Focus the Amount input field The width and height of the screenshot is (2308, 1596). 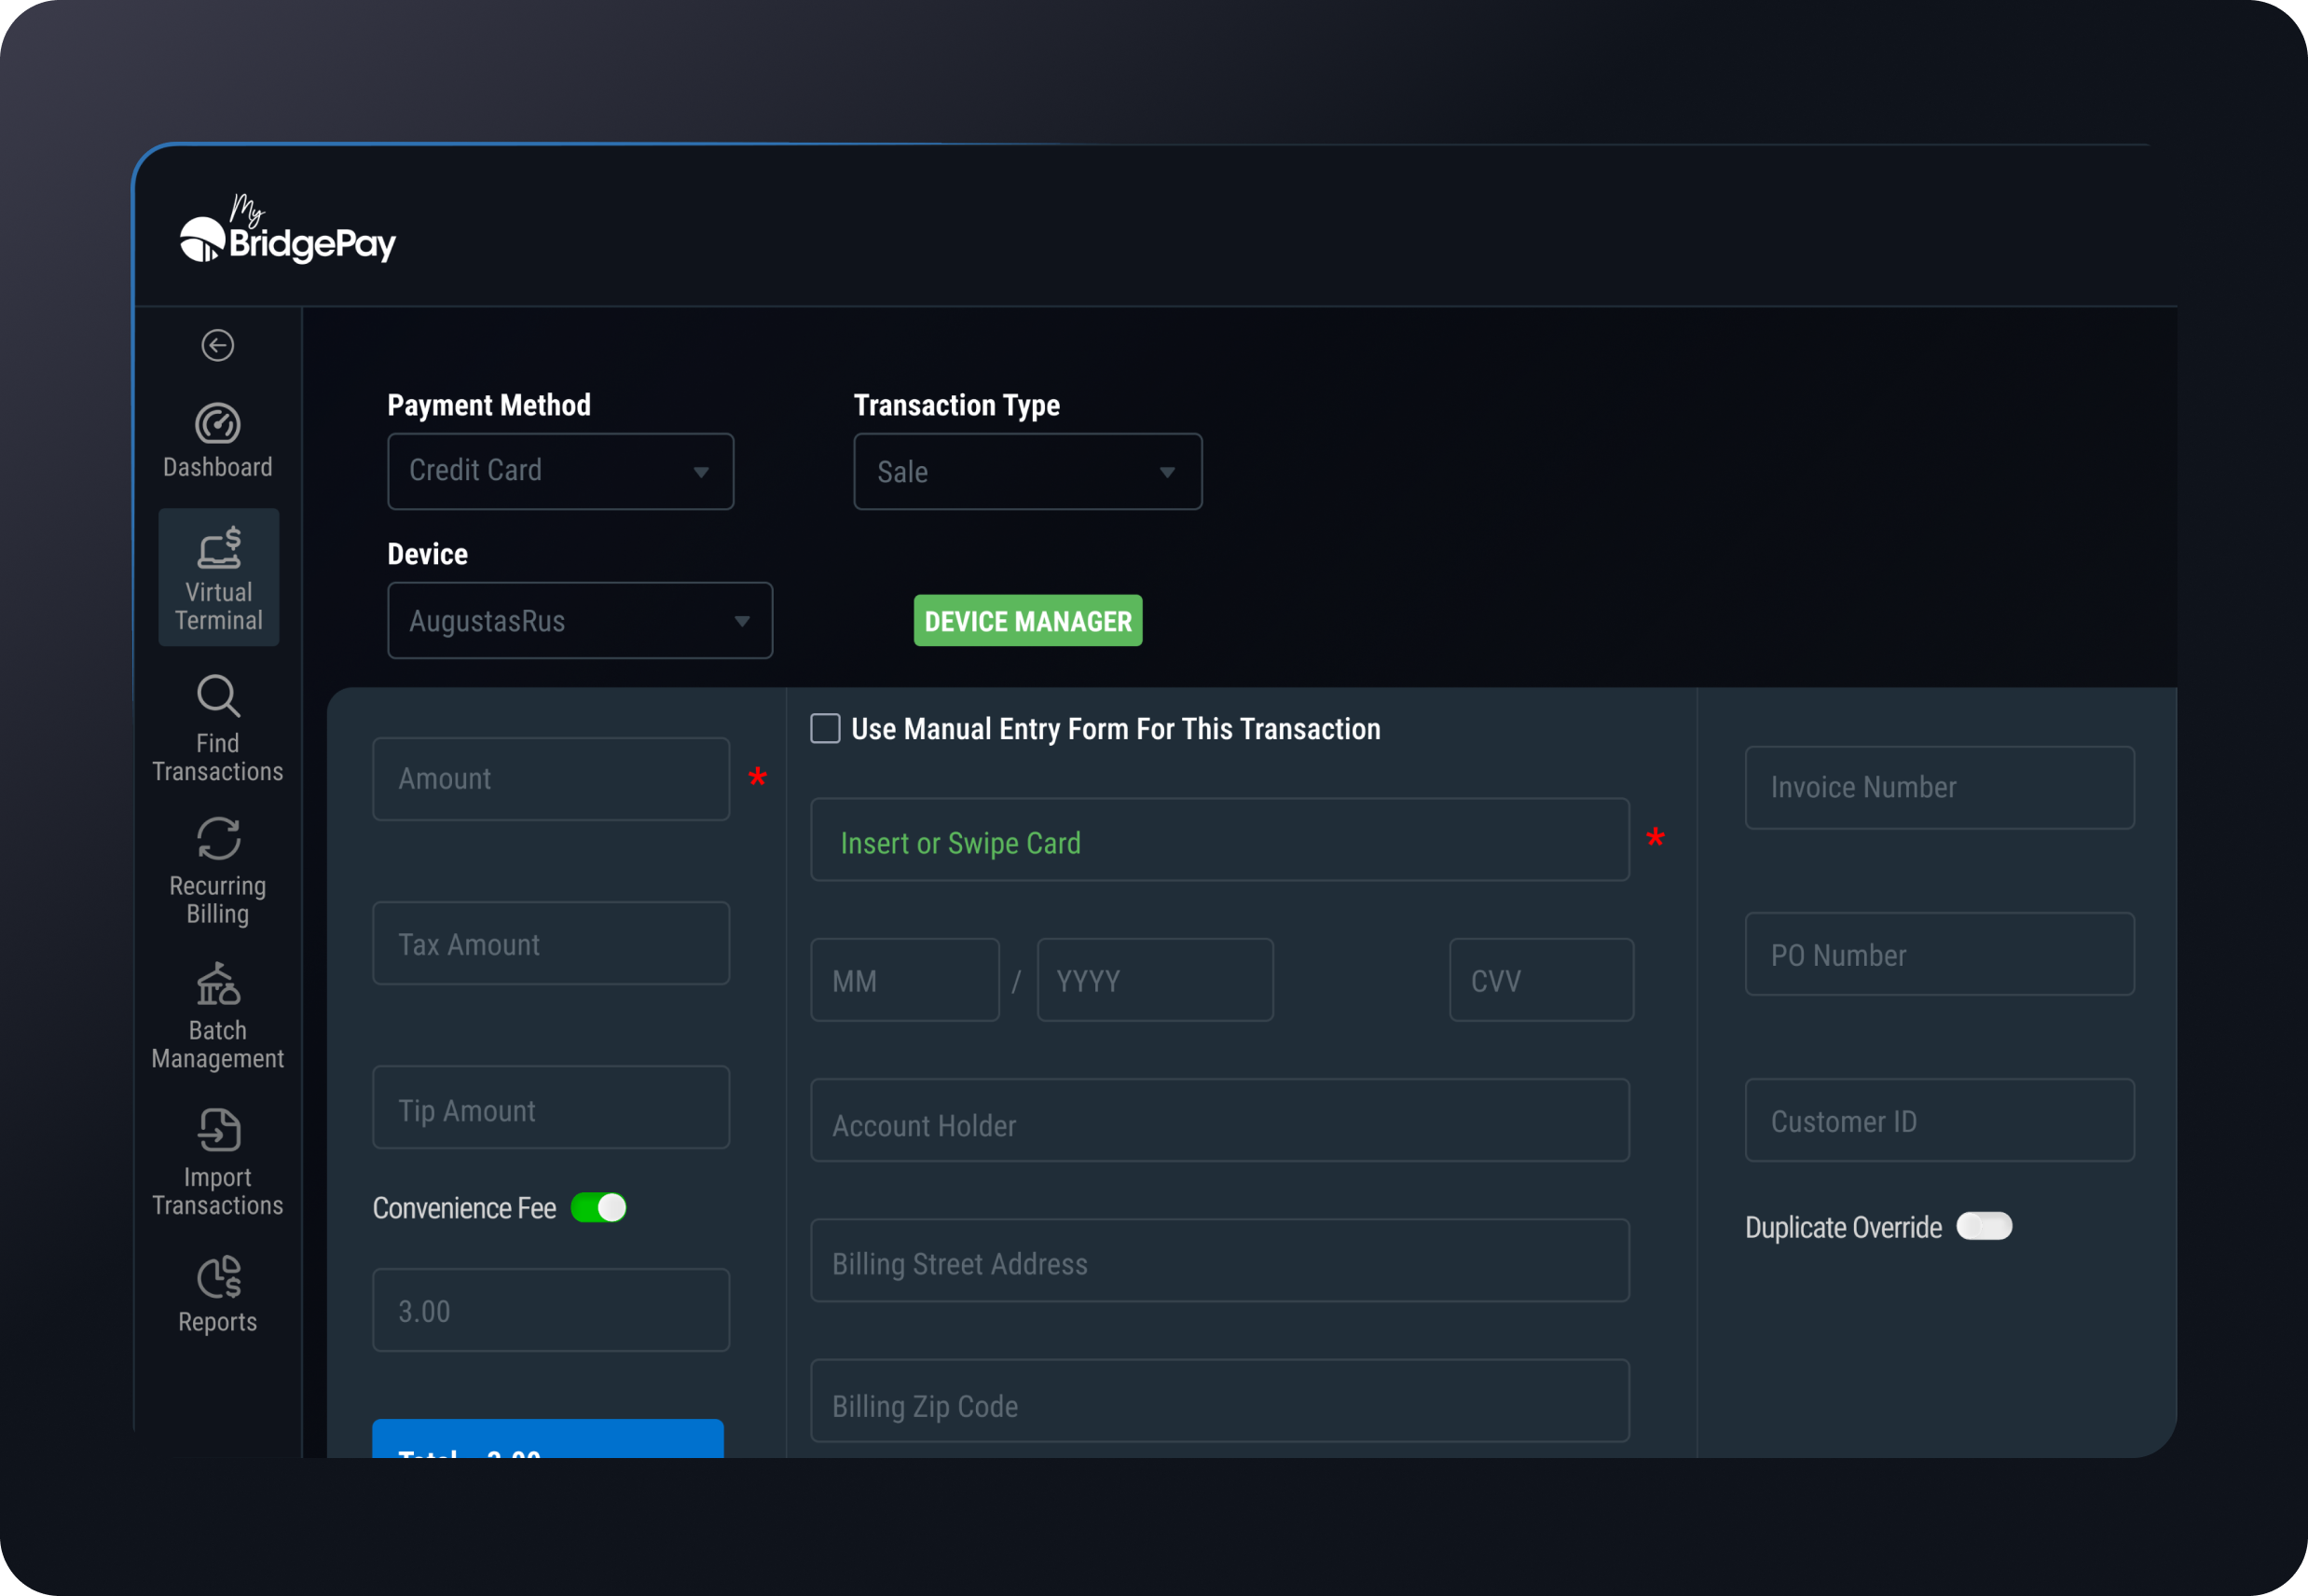[x=550, y=779]
